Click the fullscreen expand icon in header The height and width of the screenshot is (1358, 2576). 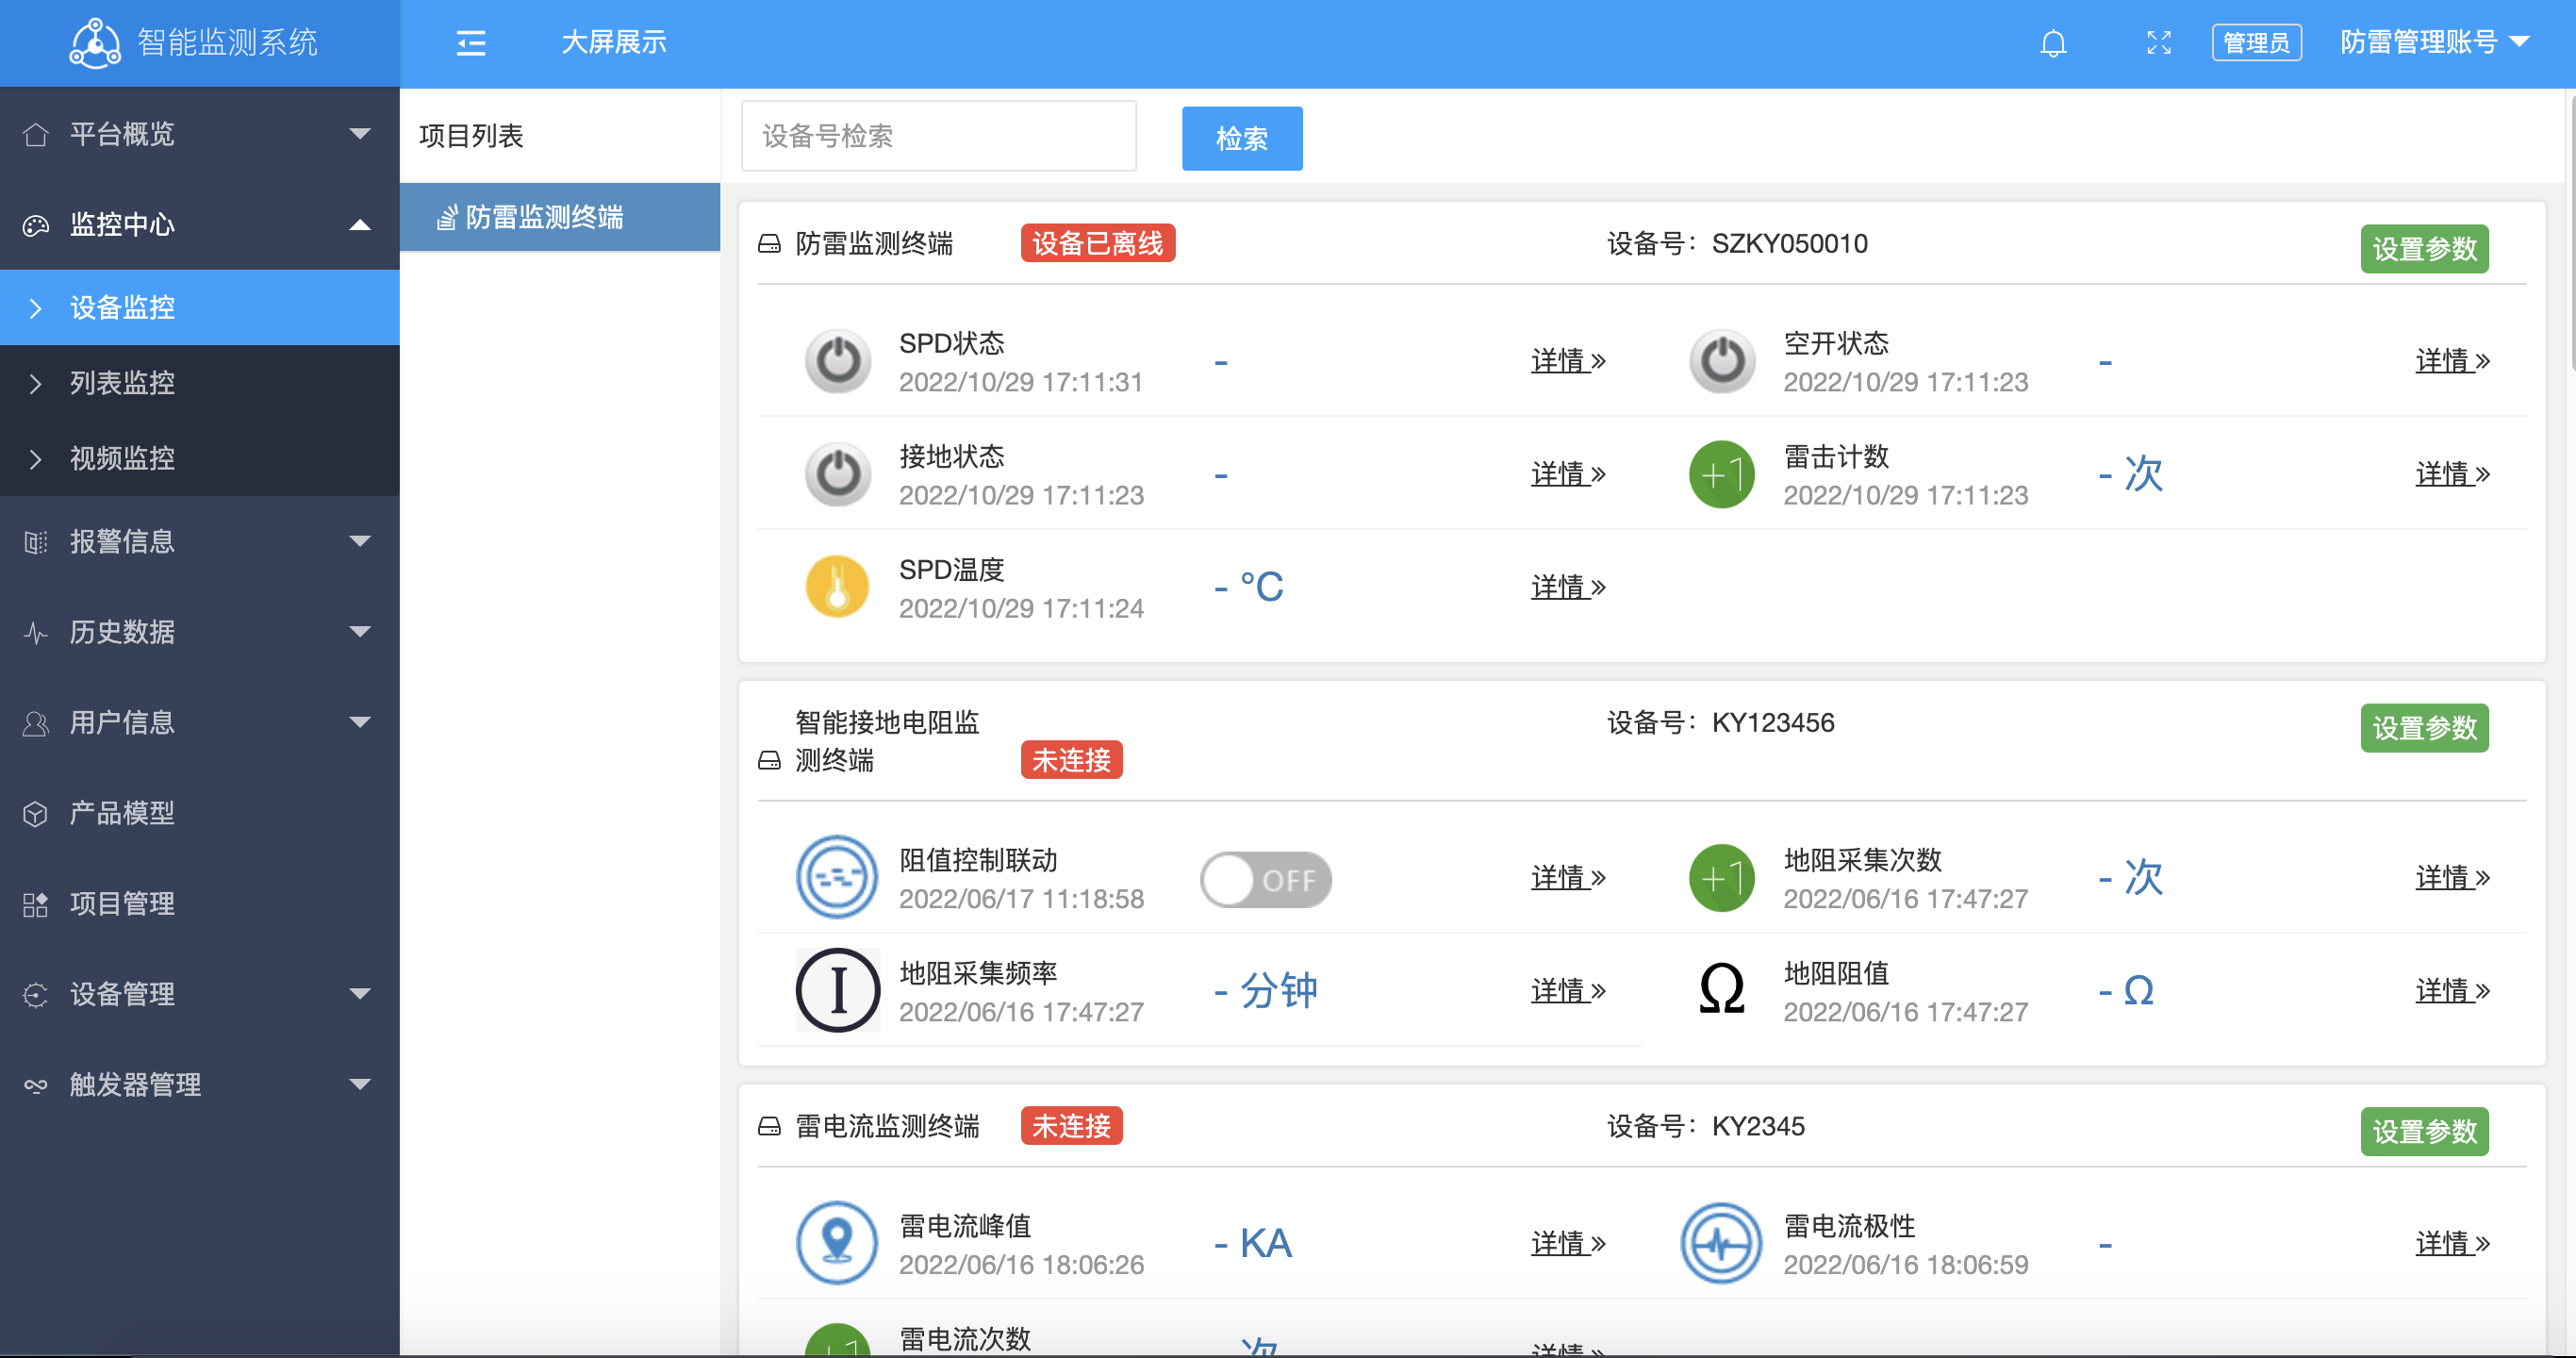(2158, 42)
